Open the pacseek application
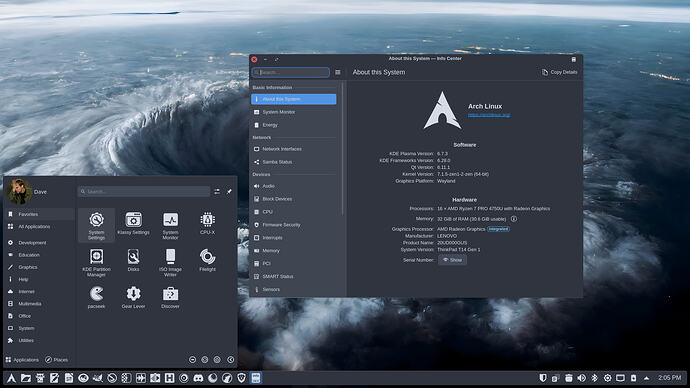Viewport: 690px width, 388px height. point(96,297)
